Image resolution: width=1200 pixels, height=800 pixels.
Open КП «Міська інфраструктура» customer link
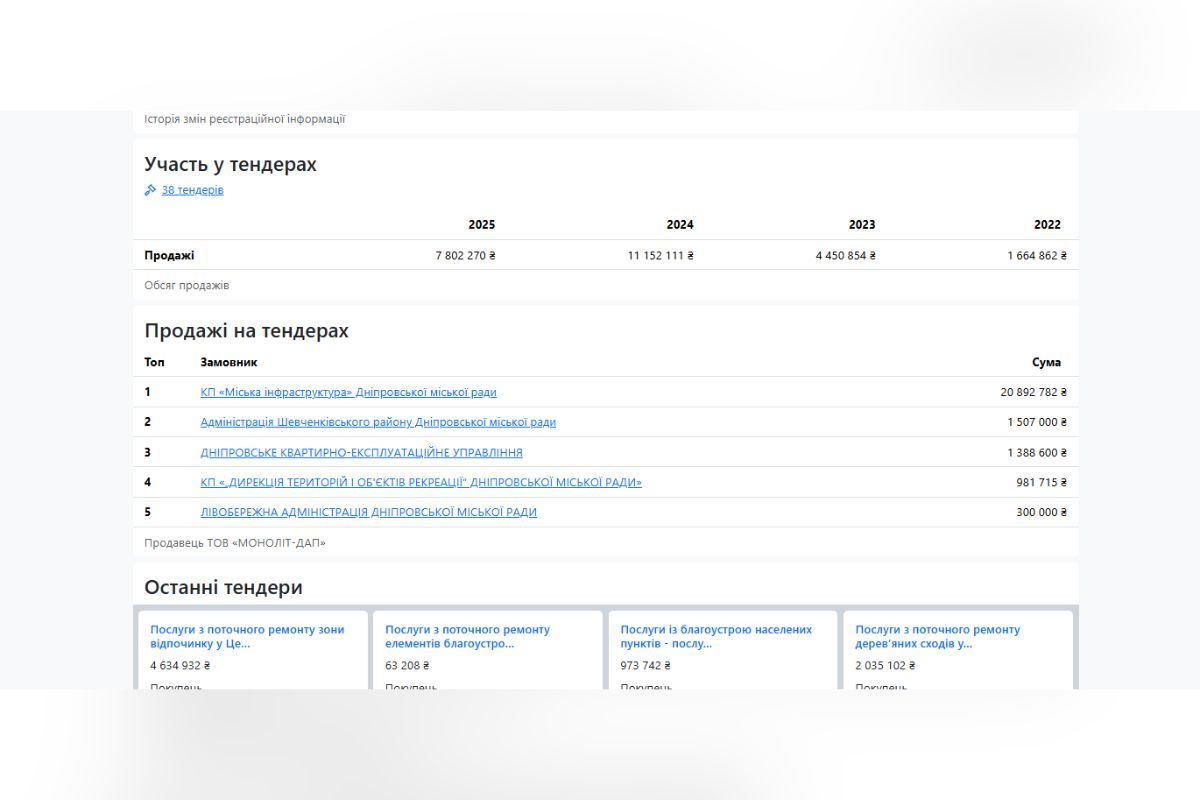[x=348, y=392]
